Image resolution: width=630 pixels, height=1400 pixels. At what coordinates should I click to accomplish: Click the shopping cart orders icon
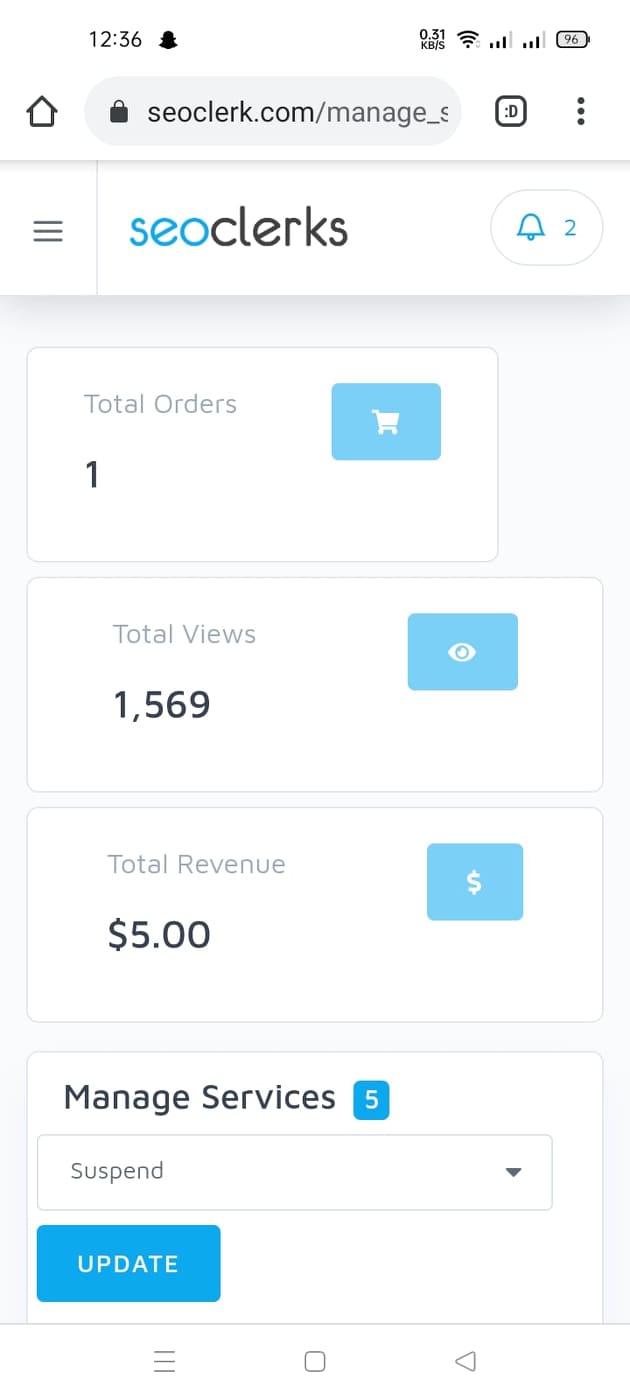point(386,422)
